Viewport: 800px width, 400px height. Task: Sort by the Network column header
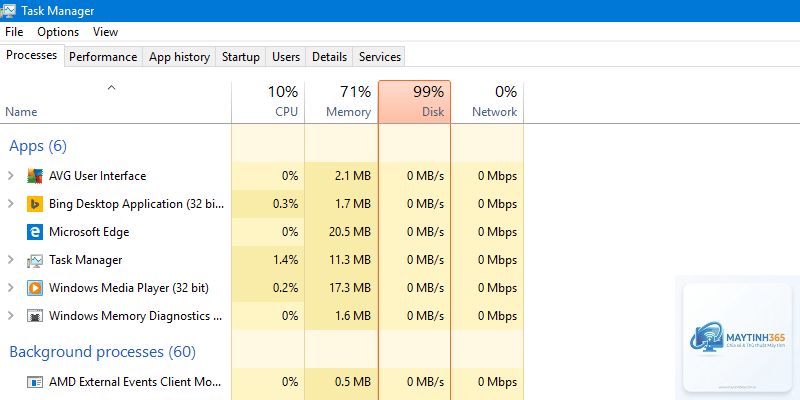click(487, 102)
